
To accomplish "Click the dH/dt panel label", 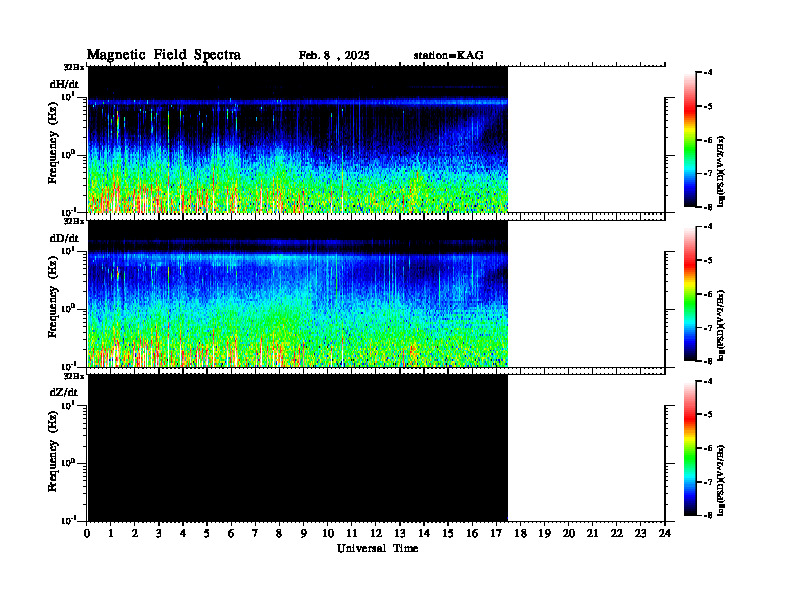I will tap(64, 84).
